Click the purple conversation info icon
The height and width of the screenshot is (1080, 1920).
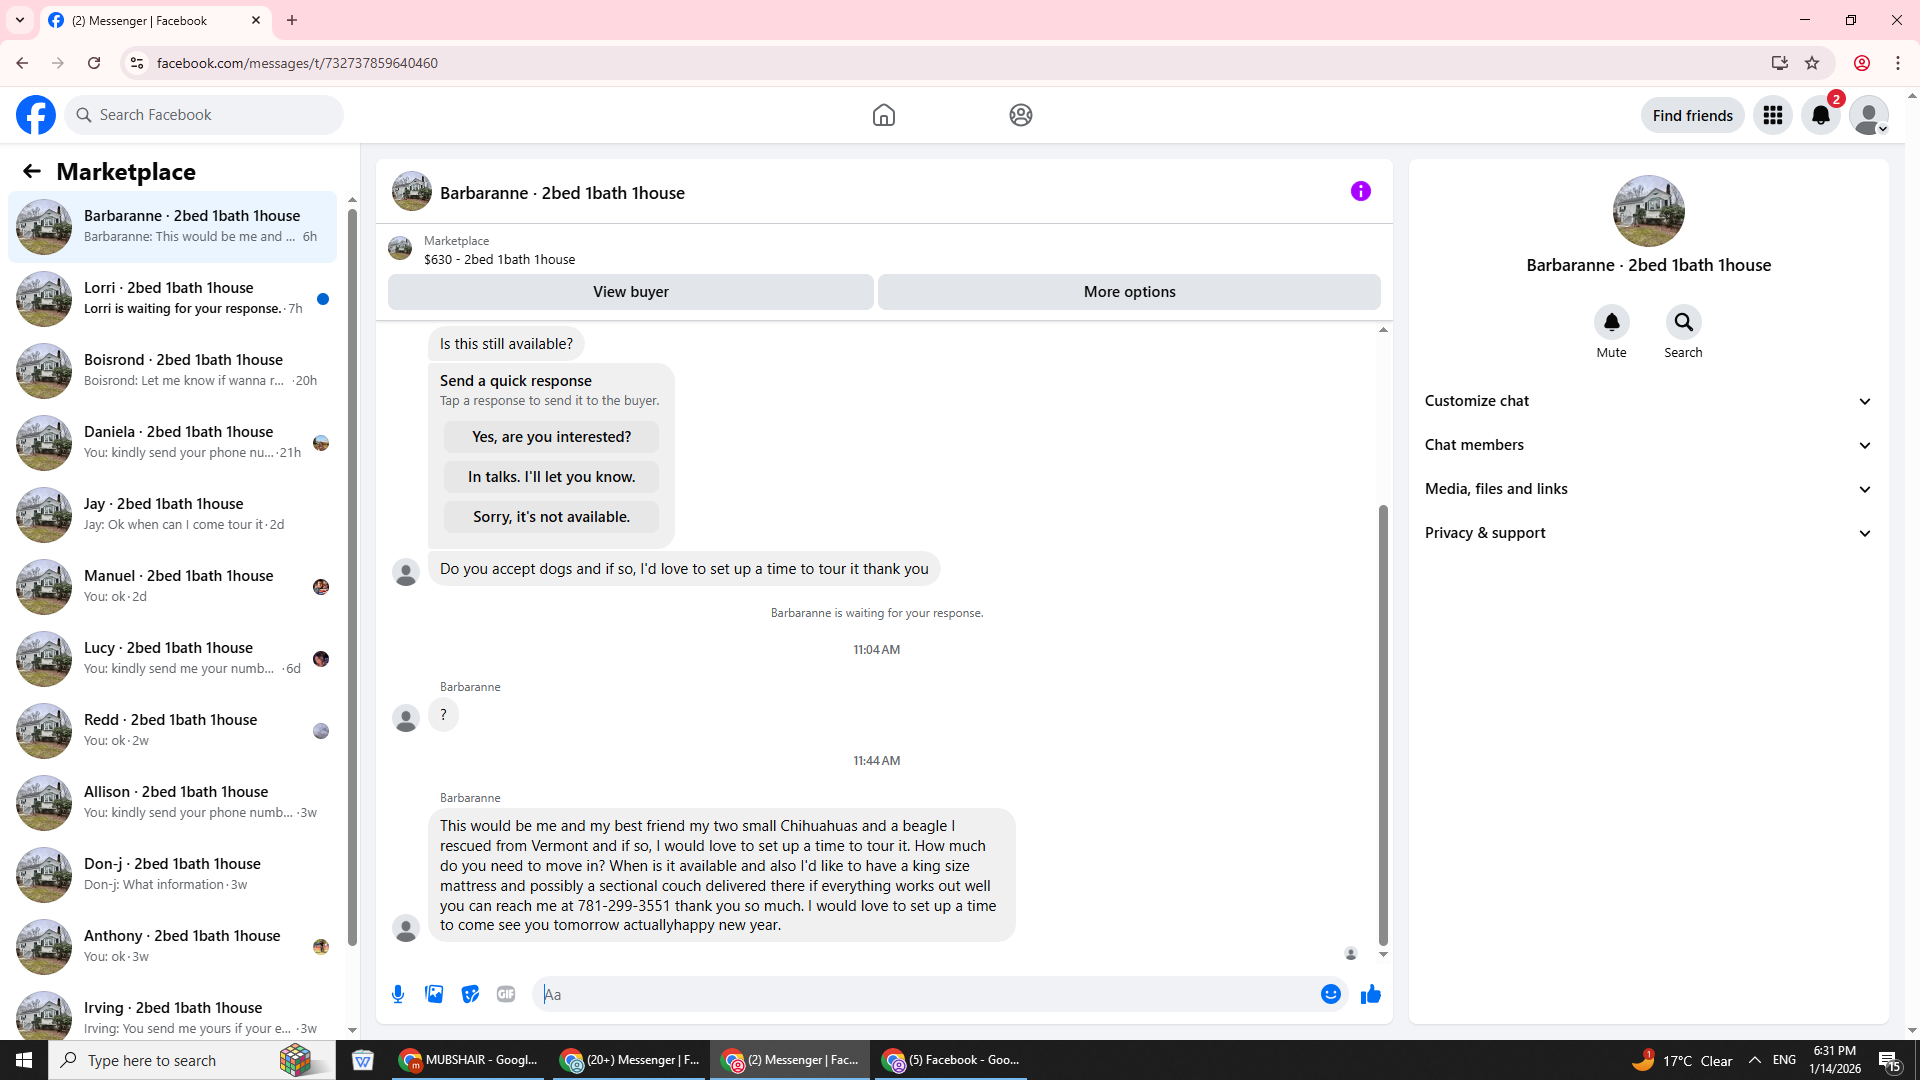click(x=1360, y=191)
